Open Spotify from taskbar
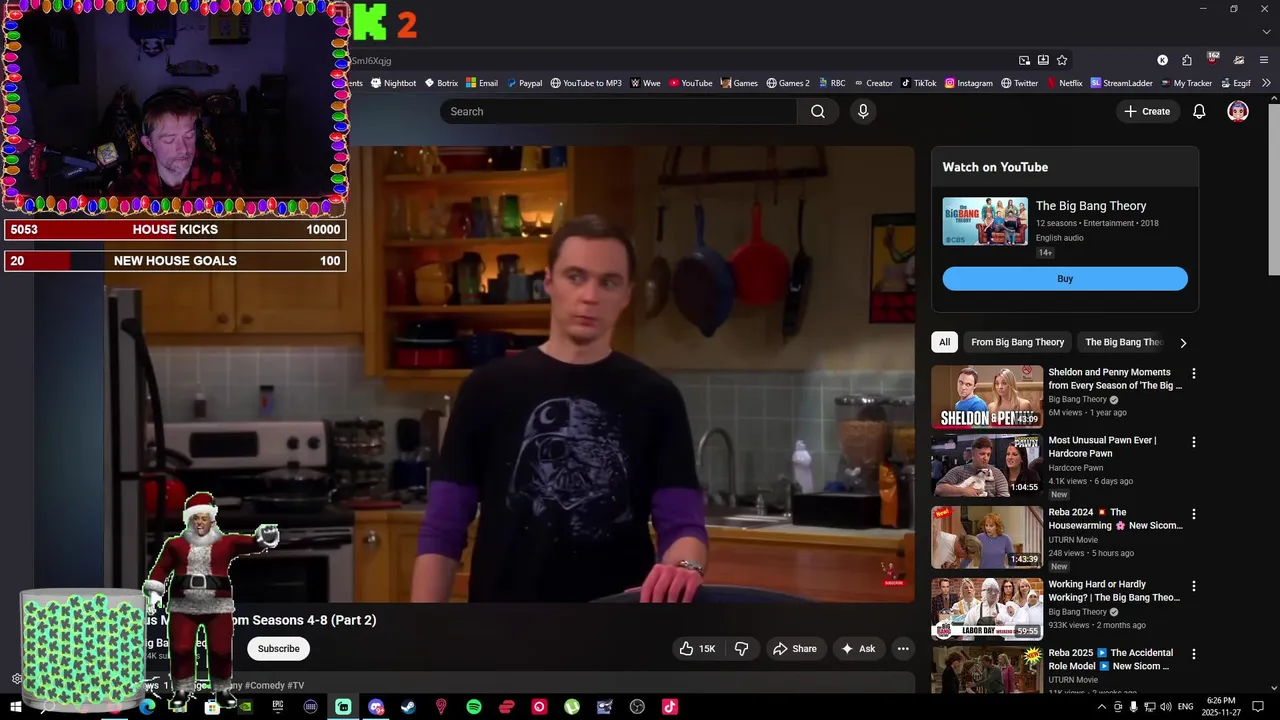This screenshot has height=720, width=1280. 474,707
